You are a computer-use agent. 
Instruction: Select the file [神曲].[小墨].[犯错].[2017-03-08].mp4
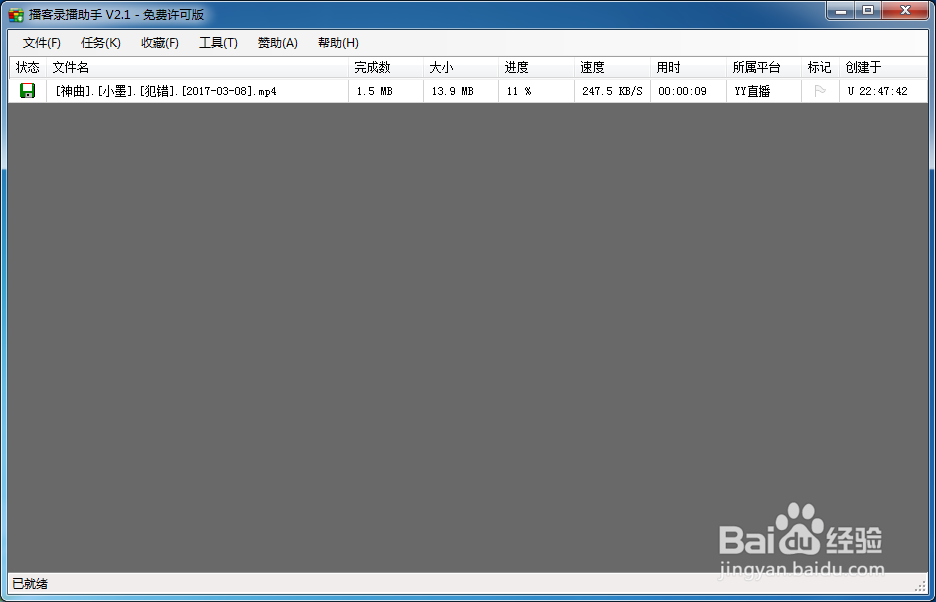[x=166, y=91]
